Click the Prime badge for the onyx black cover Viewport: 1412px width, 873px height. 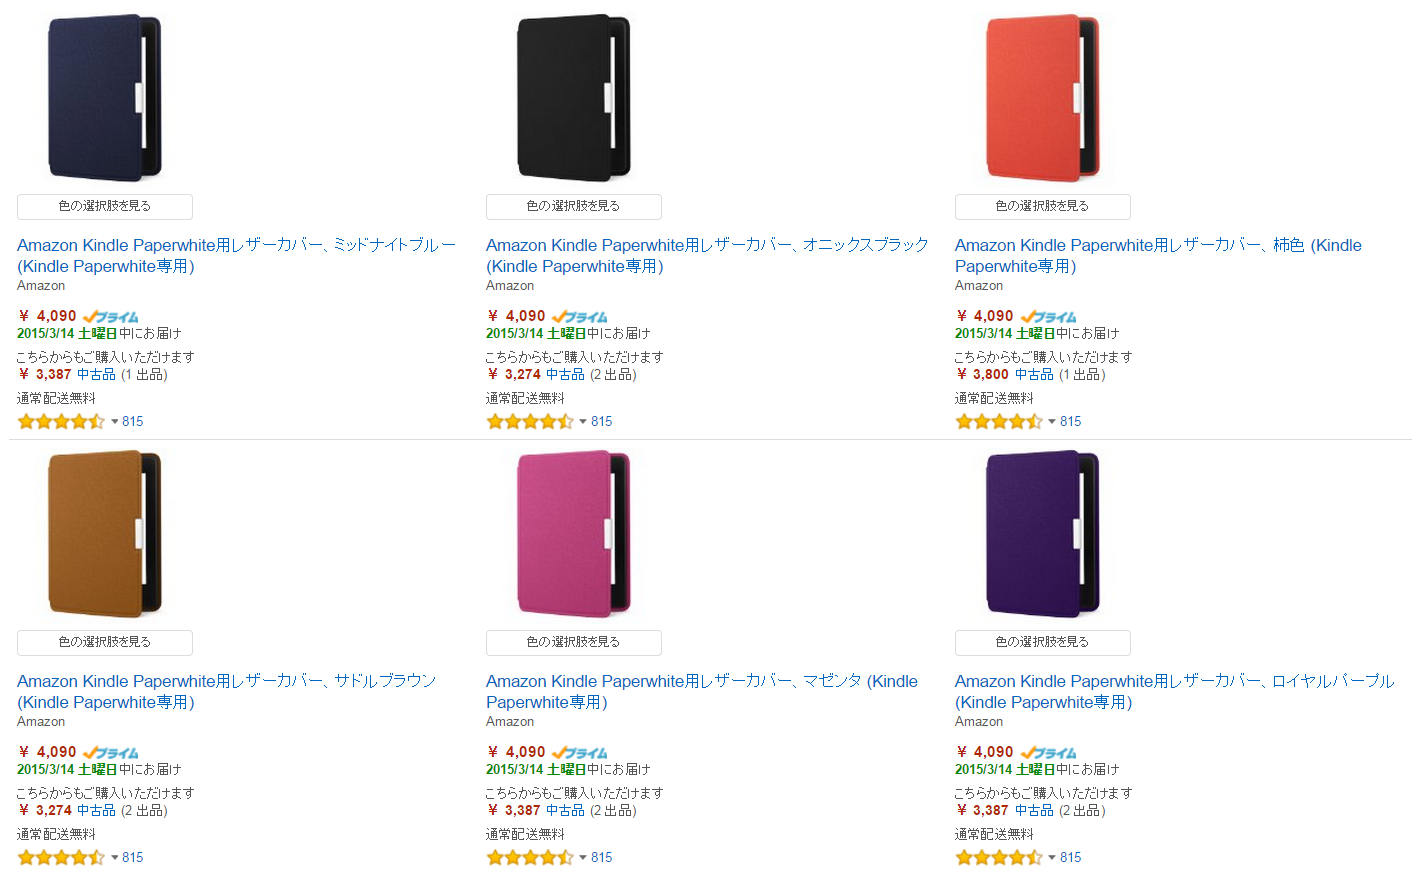pos(579,315)
